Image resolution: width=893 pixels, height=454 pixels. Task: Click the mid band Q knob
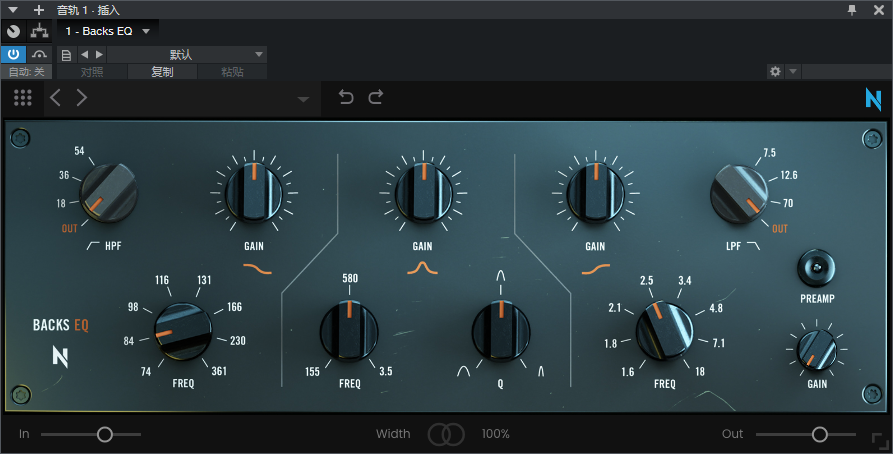(x=501, y=332)
